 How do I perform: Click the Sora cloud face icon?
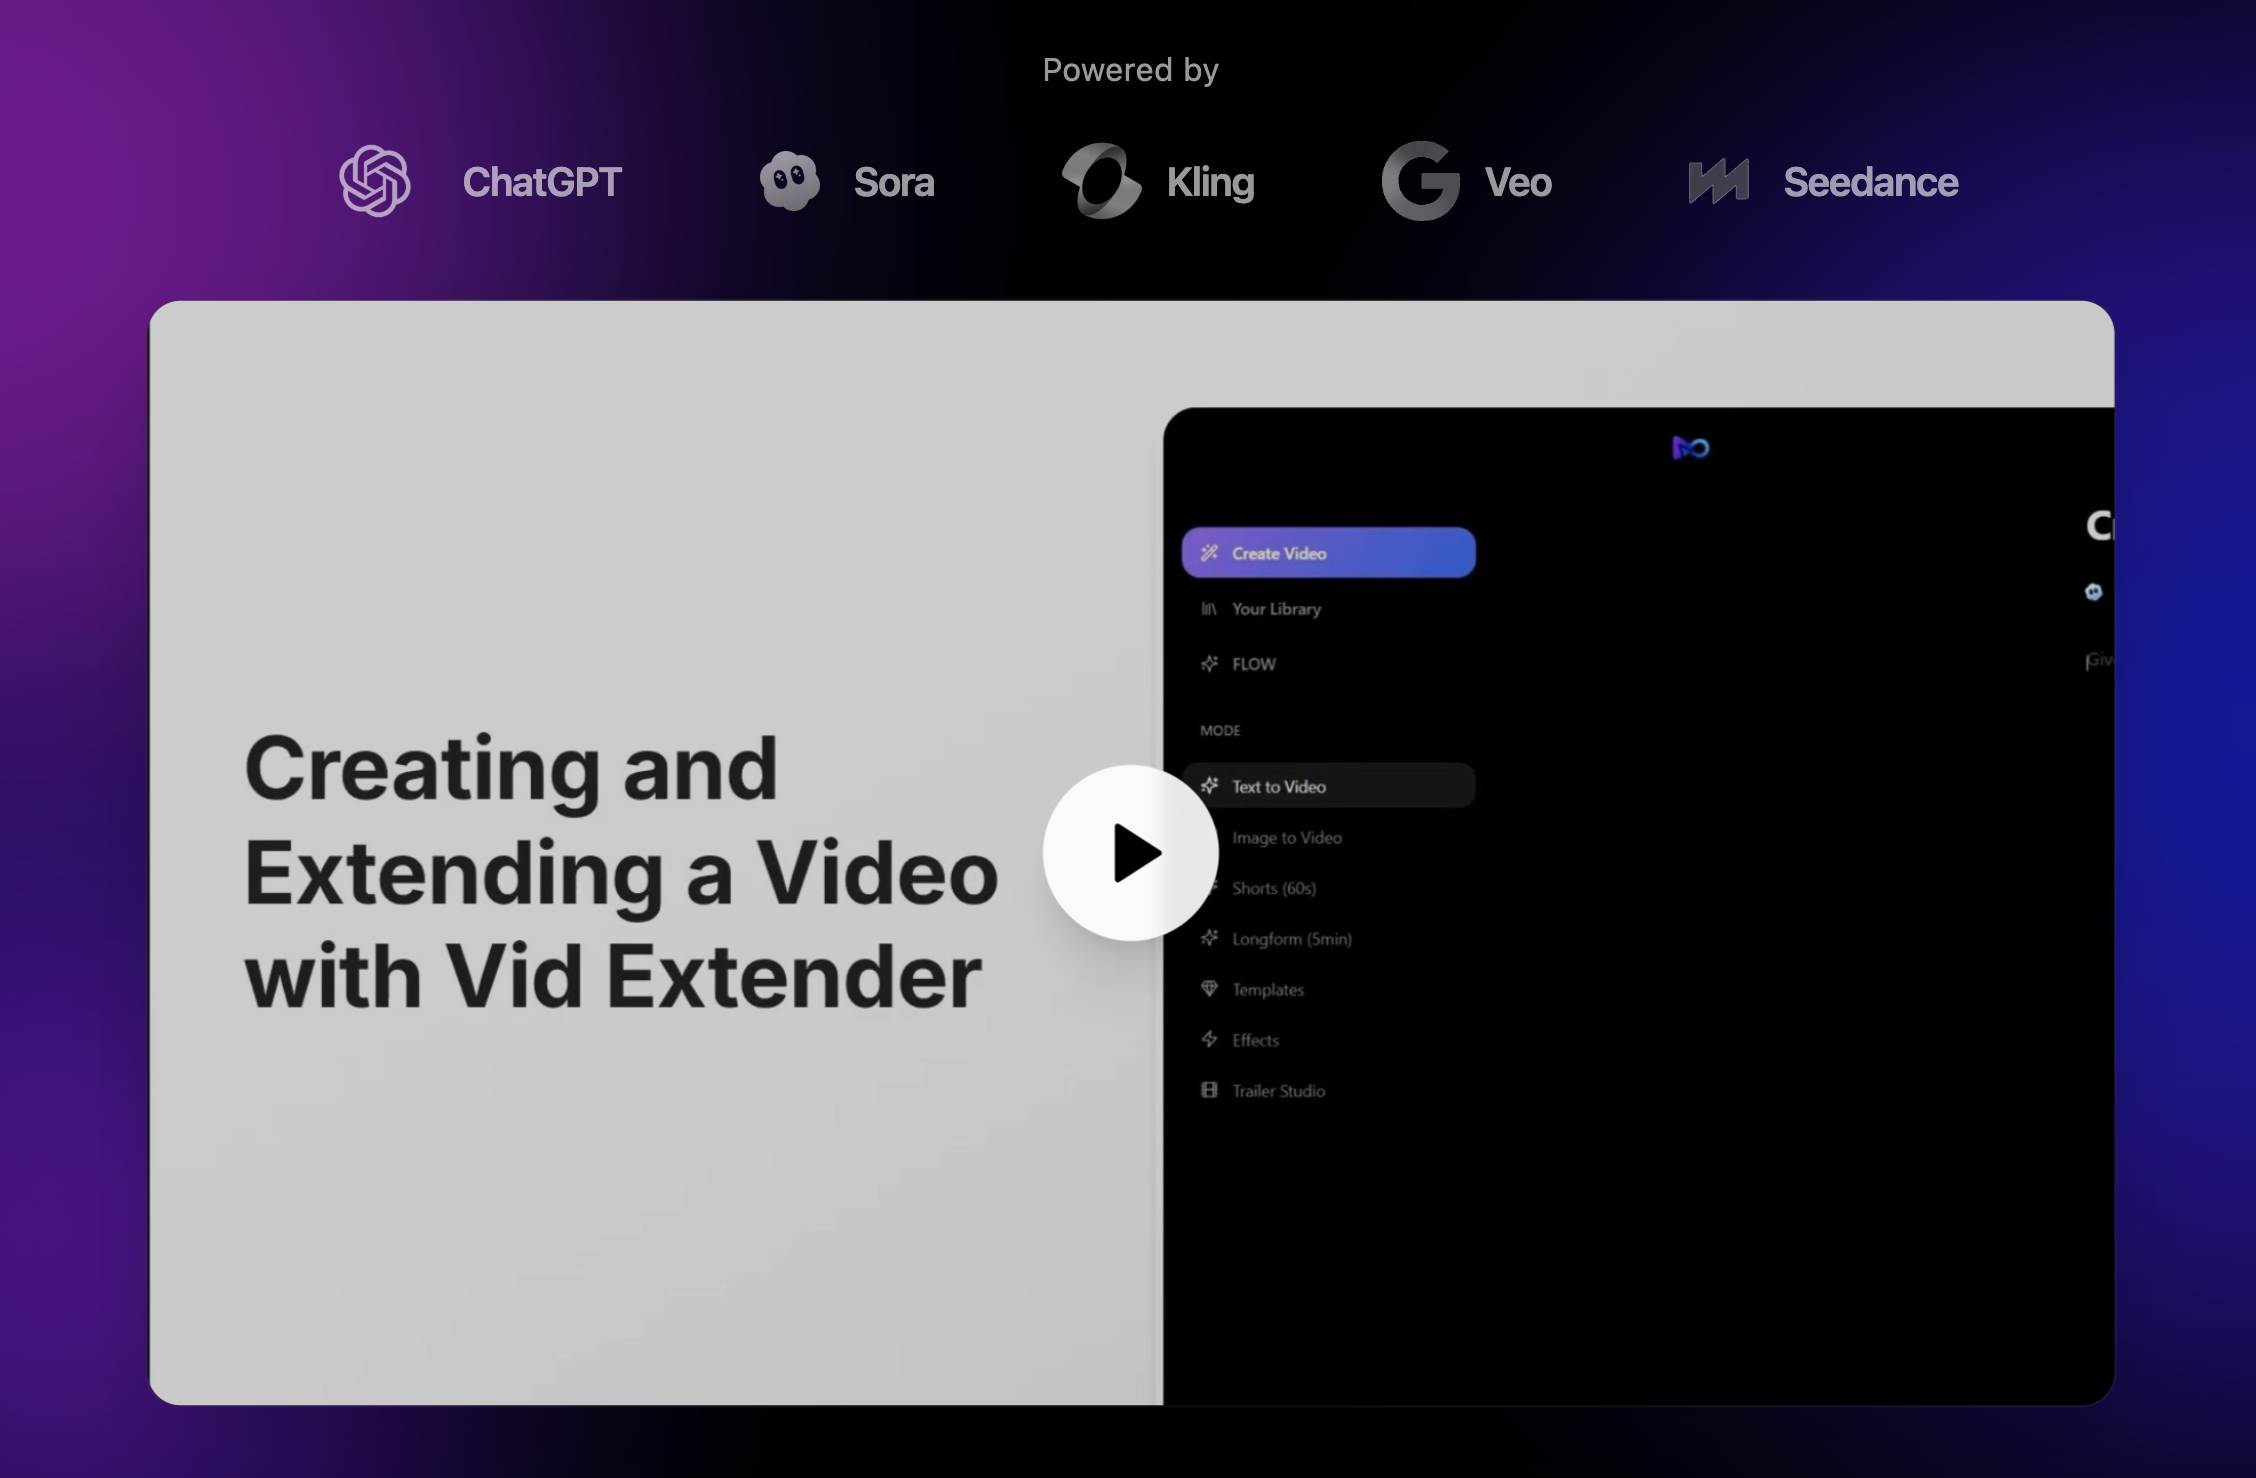click(x=789, y=181)
